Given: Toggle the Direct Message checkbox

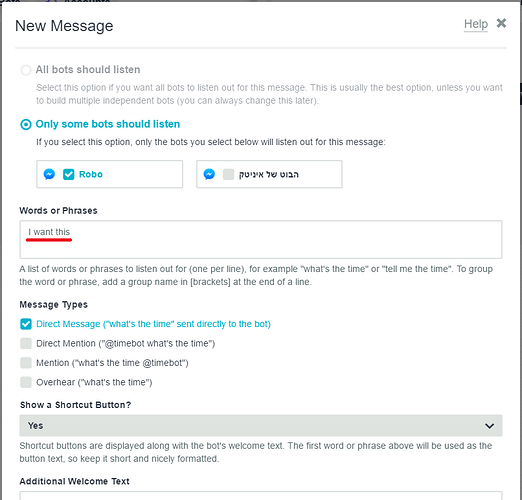Looking at the screenshot, I should [x=26, y=324].
